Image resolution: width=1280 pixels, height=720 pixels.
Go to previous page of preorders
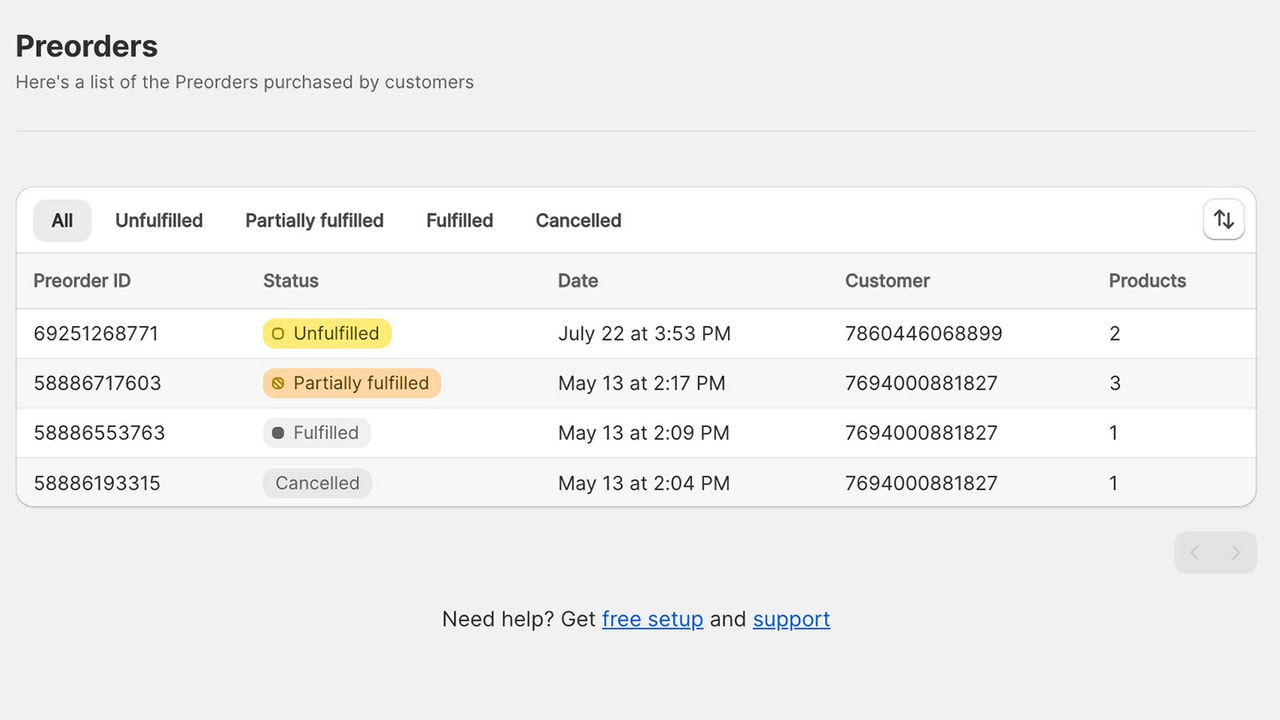[1195, 553]
